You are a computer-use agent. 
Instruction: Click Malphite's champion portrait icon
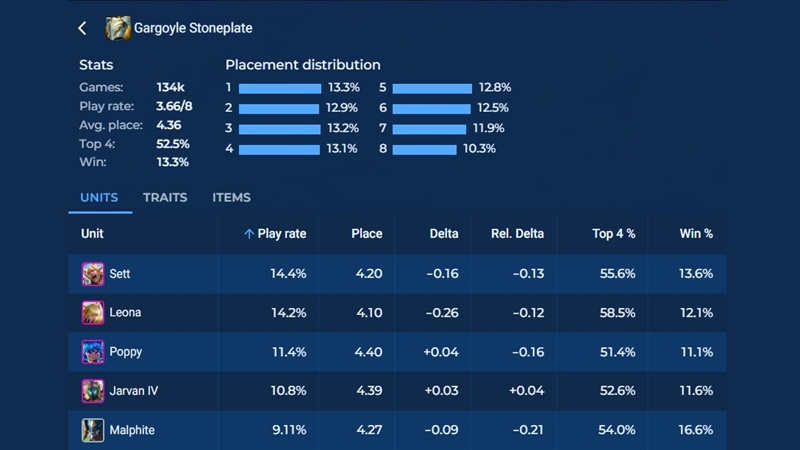pyautogui.click(x=93, y=430)
